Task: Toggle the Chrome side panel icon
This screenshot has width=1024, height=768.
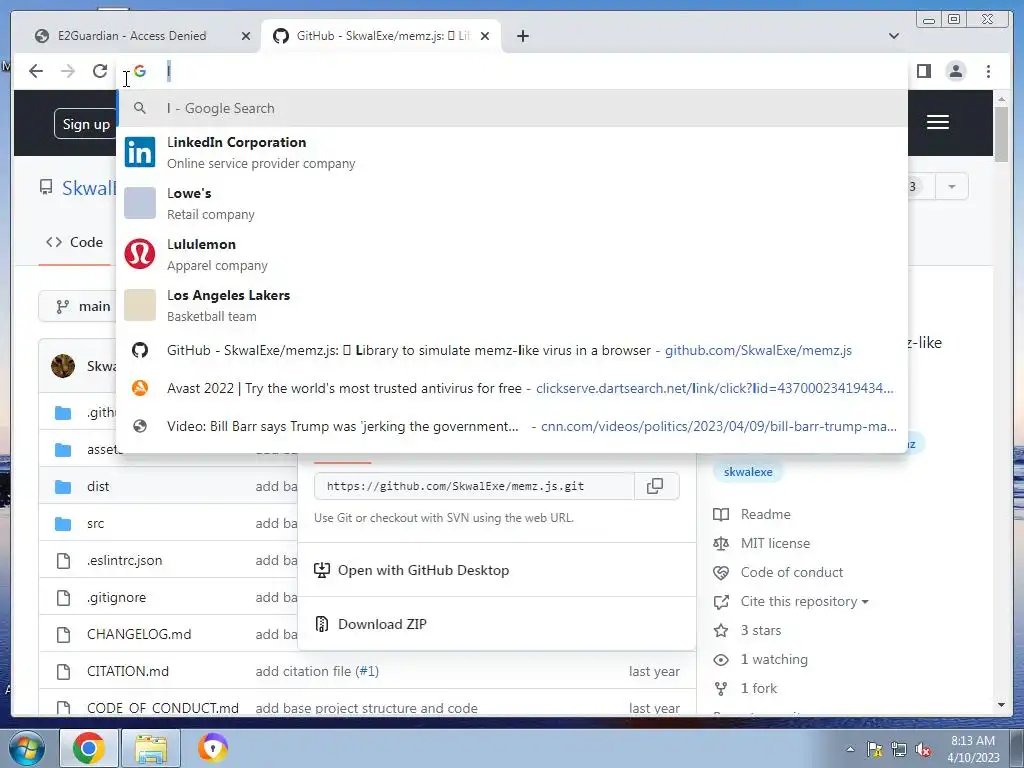Action: tap(923, 71)
